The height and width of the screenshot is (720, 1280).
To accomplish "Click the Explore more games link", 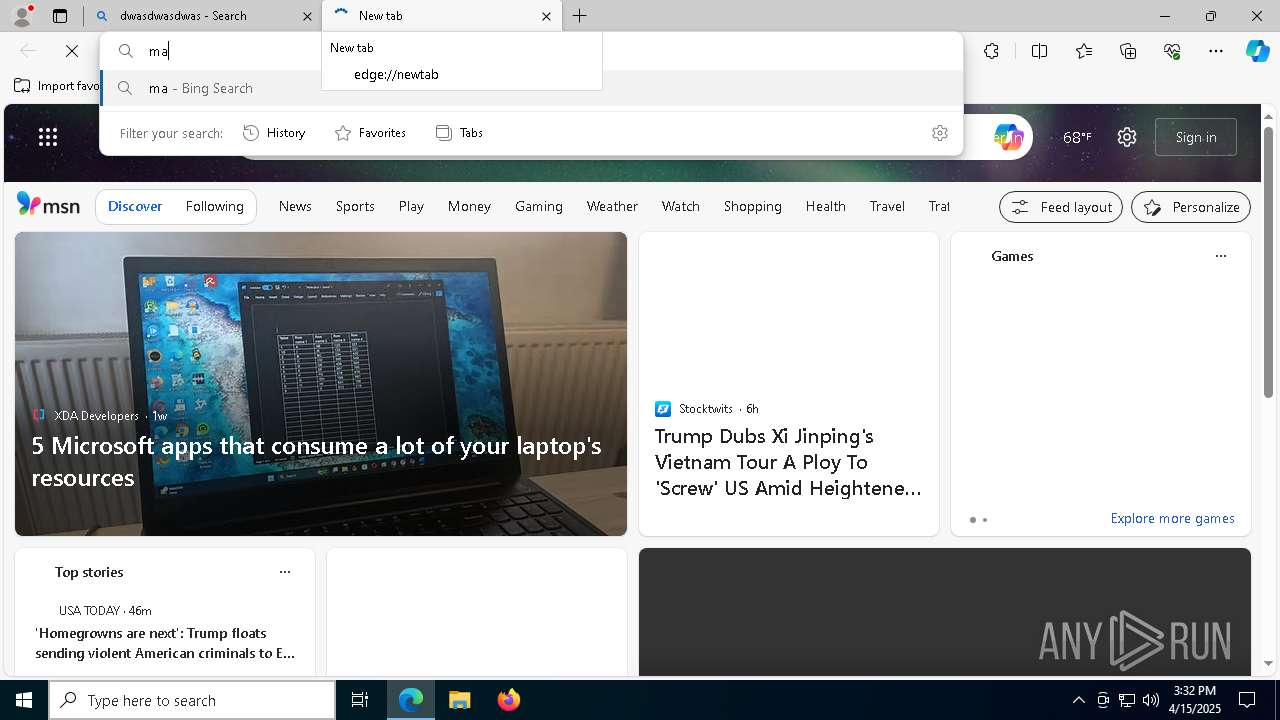I will coord(1172,518).
